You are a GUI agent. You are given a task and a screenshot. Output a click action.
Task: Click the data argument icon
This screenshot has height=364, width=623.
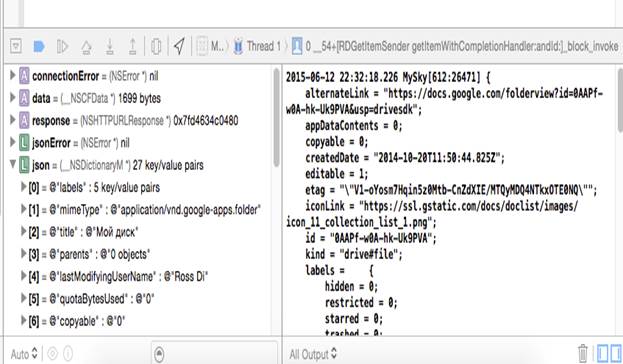point(24,98)
